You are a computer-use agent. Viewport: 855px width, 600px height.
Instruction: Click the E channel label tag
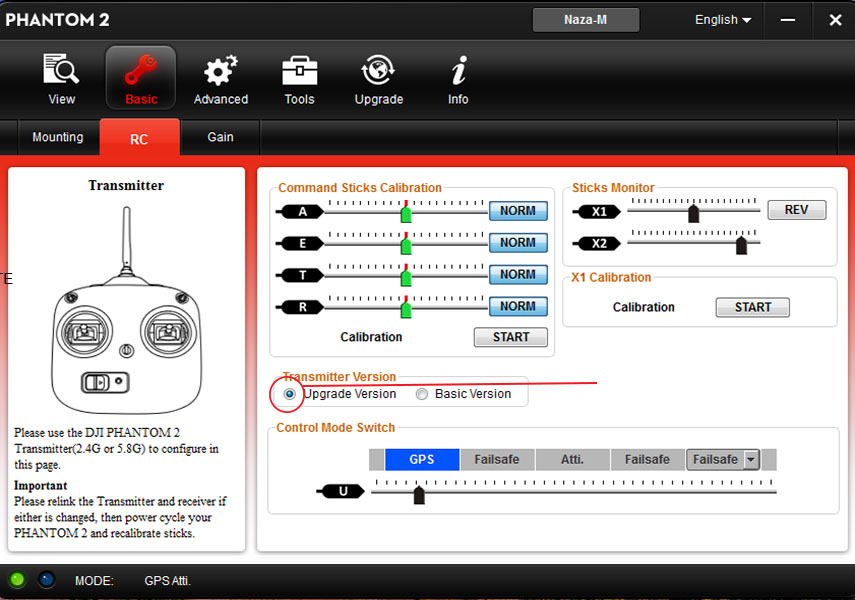(300, 243)
